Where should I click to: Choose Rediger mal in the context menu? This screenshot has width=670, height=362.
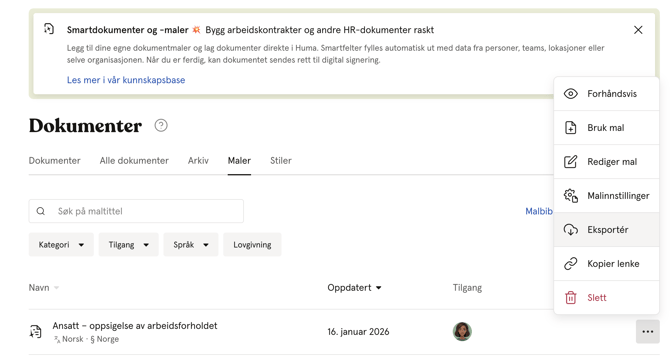pos(606,162)
